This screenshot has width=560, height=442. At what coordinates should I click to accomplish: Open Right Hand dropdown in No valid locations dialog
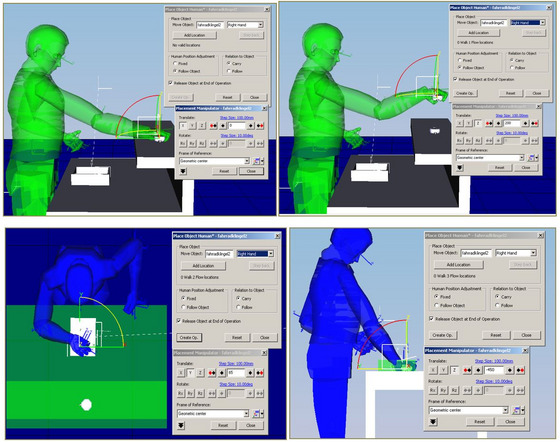pos(260,25)
